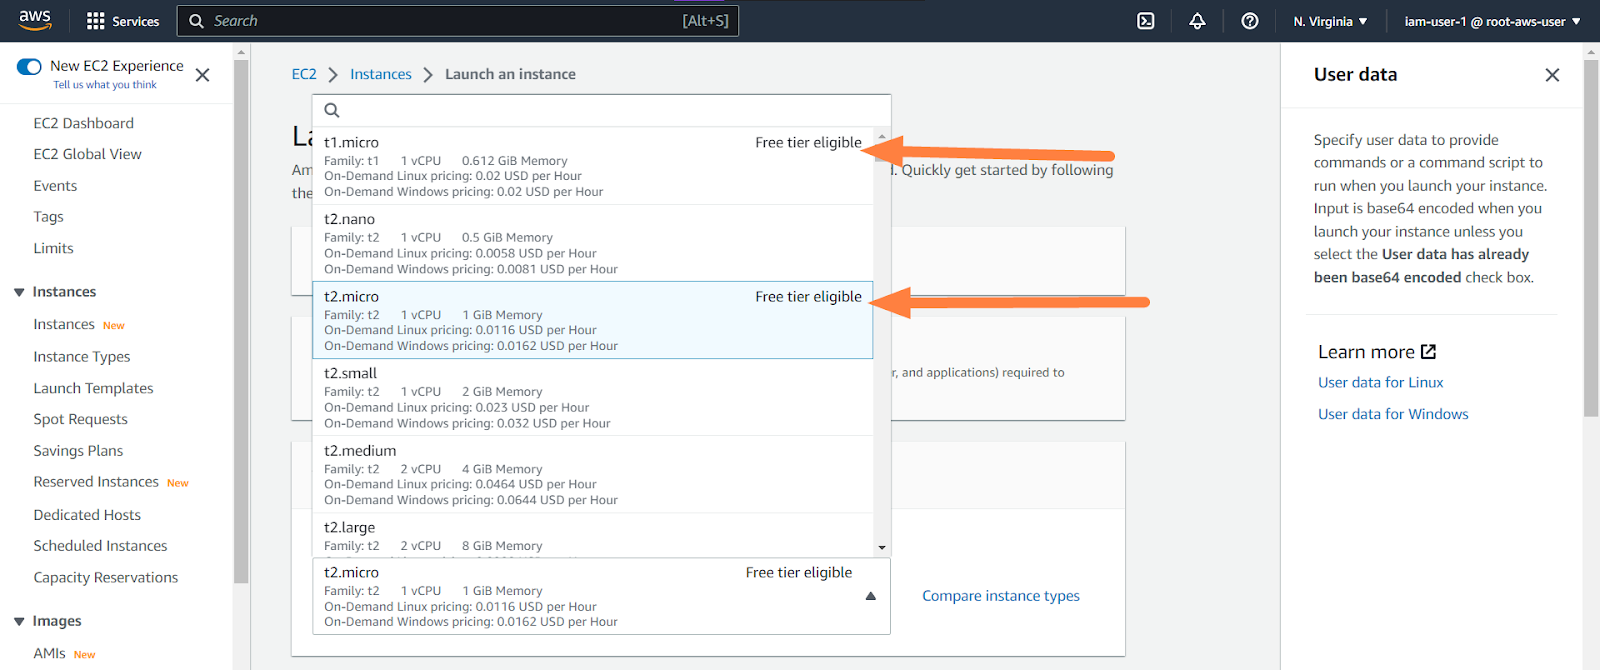Open Limits in the sidebar
This screenshot has height=670, width=1600.
[x=53, y=248]
